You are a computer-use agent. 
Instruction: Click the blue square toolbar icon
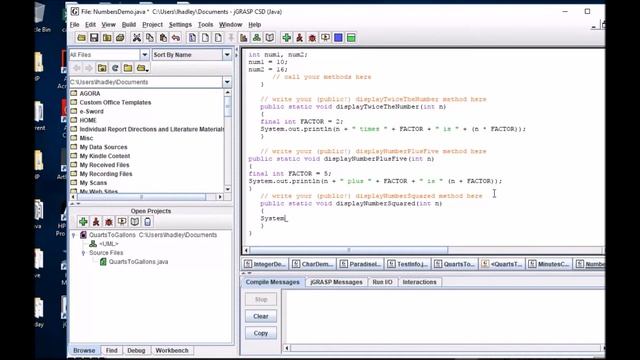tap(338, 38)
